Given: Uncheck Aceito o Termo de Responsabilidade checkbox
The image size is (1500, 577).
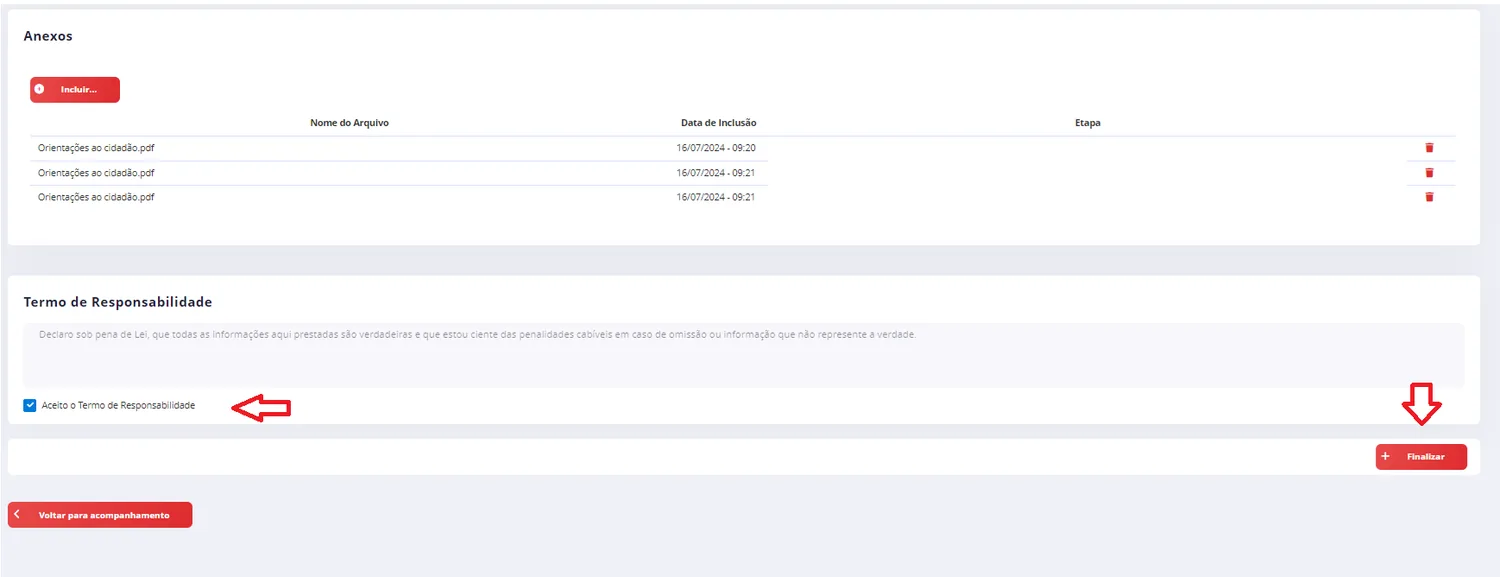Looking at the screenshot, I should (29, 406).
